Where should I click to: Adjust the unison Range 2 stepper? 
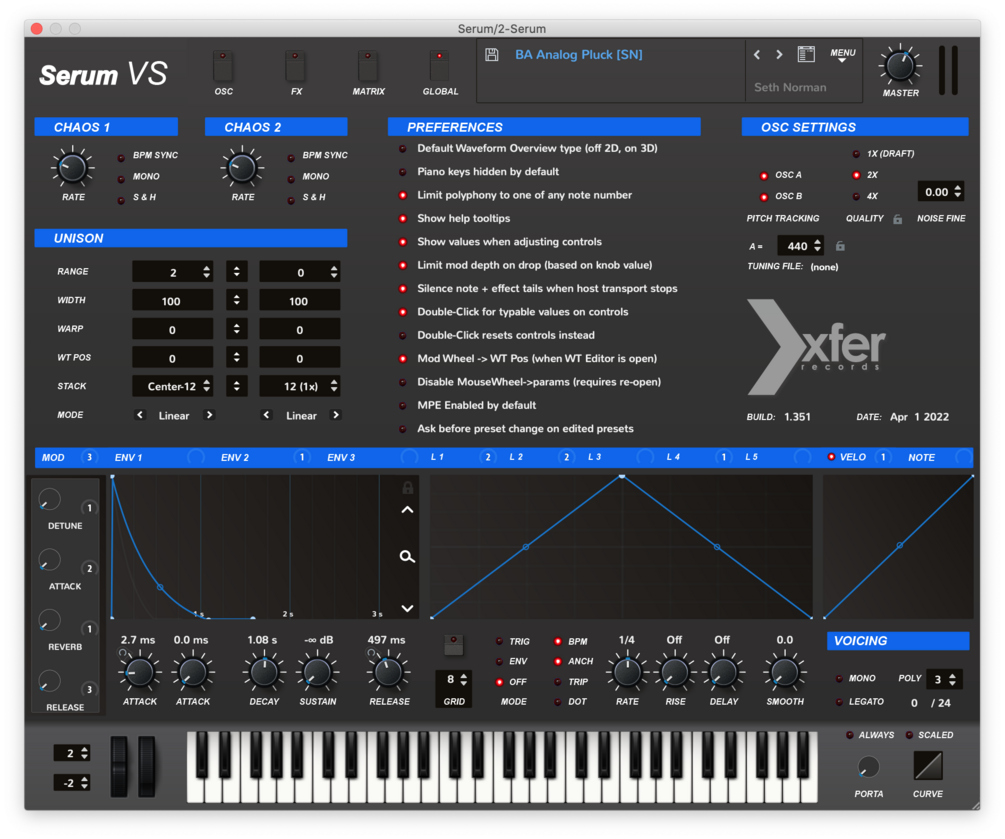206,272
